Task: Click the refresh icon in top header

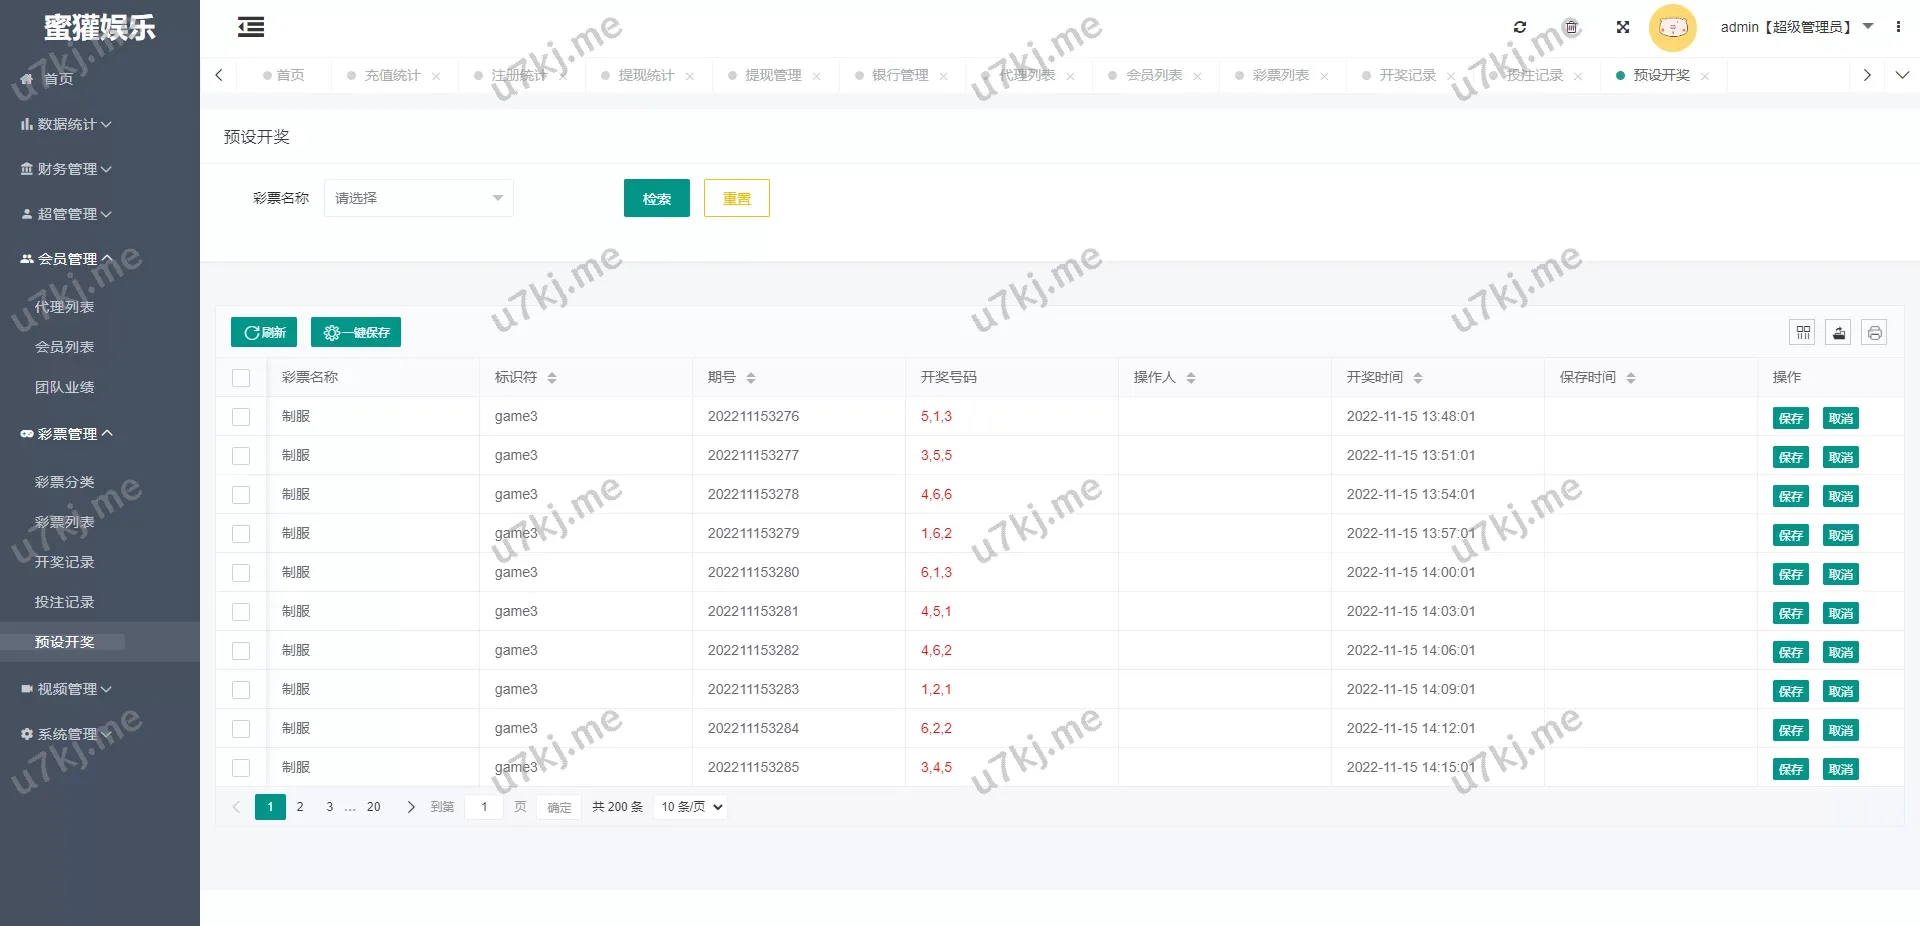Action: pyautogui.click(x=1520, y=27)
